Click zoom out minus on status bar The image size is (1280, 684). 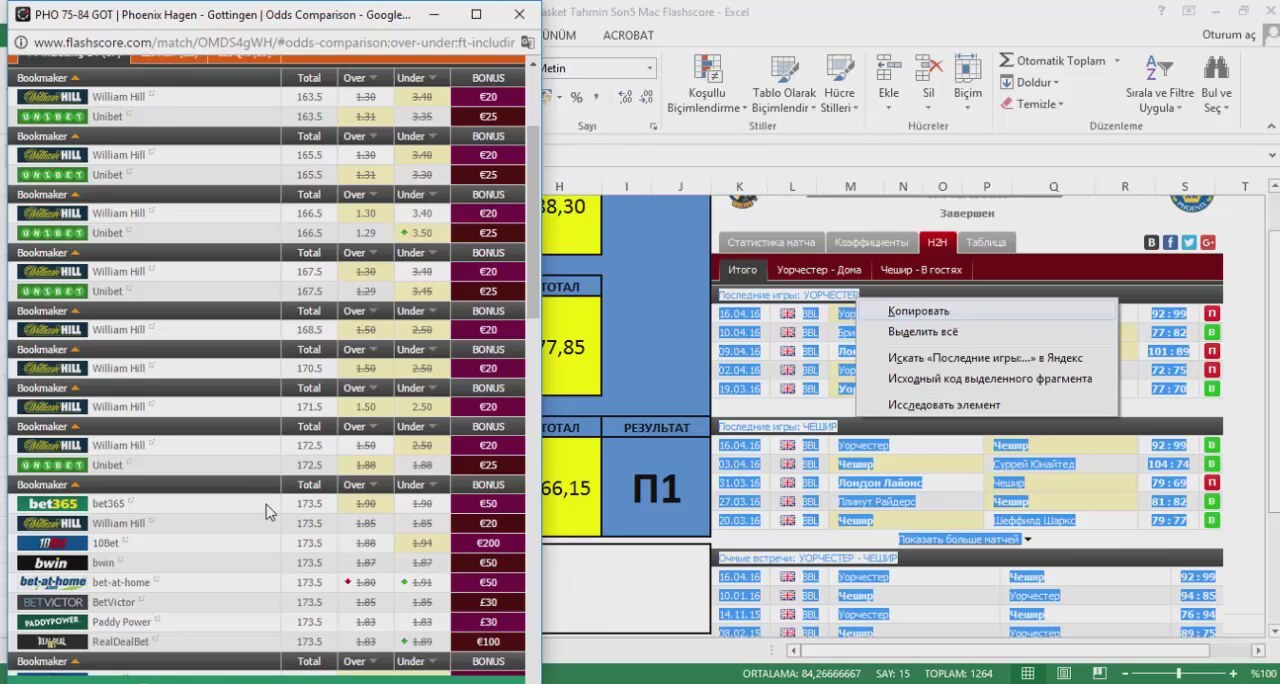(x=1123, y=674)
